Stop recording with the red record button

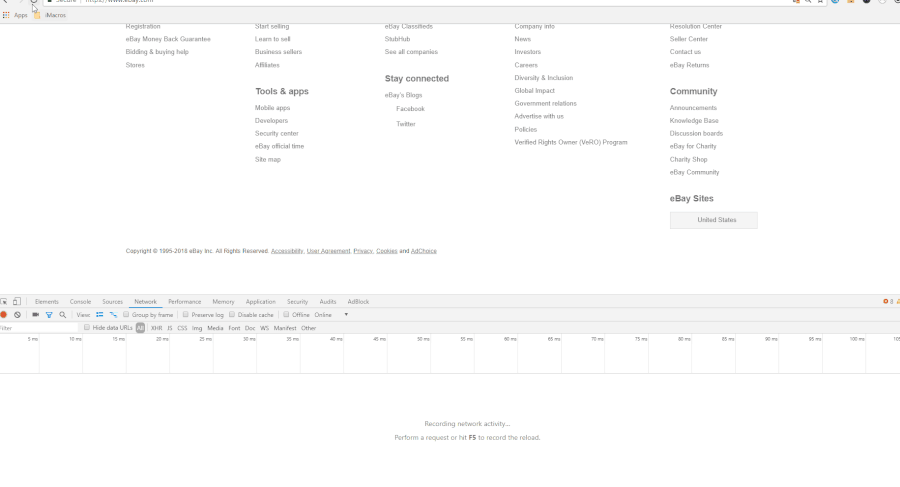3,315
